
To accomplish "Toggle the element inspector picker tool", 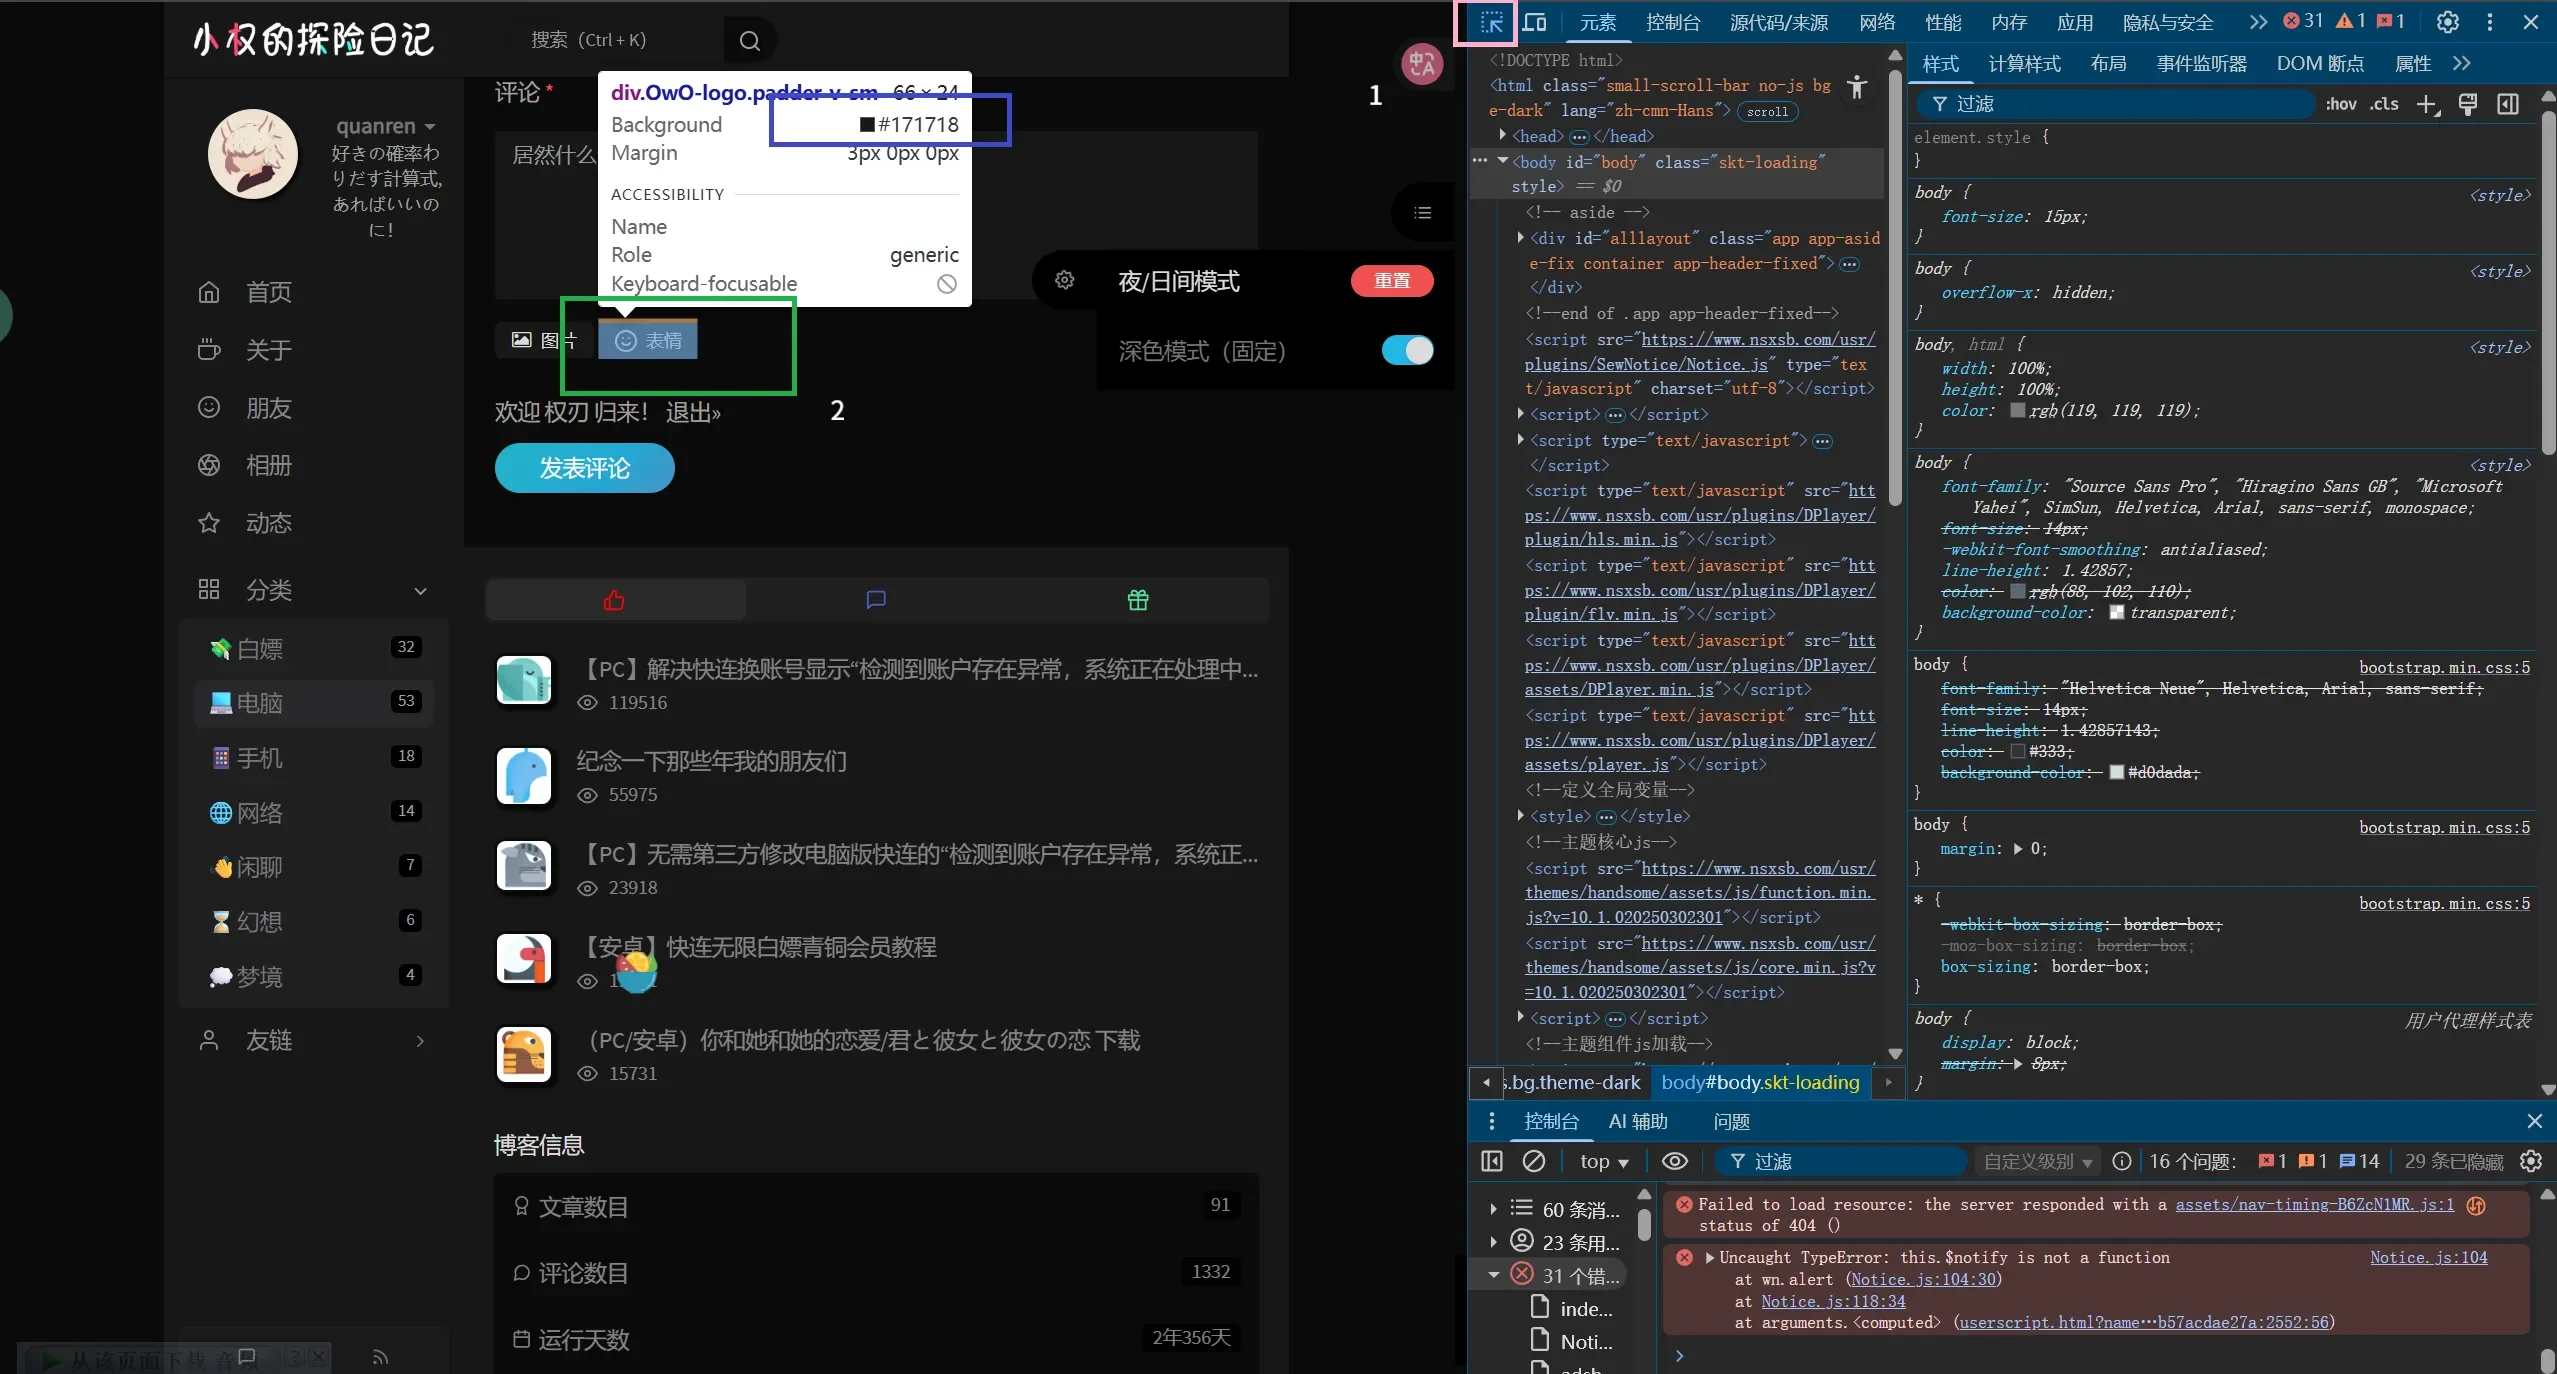I will [x=1491, y=22].
